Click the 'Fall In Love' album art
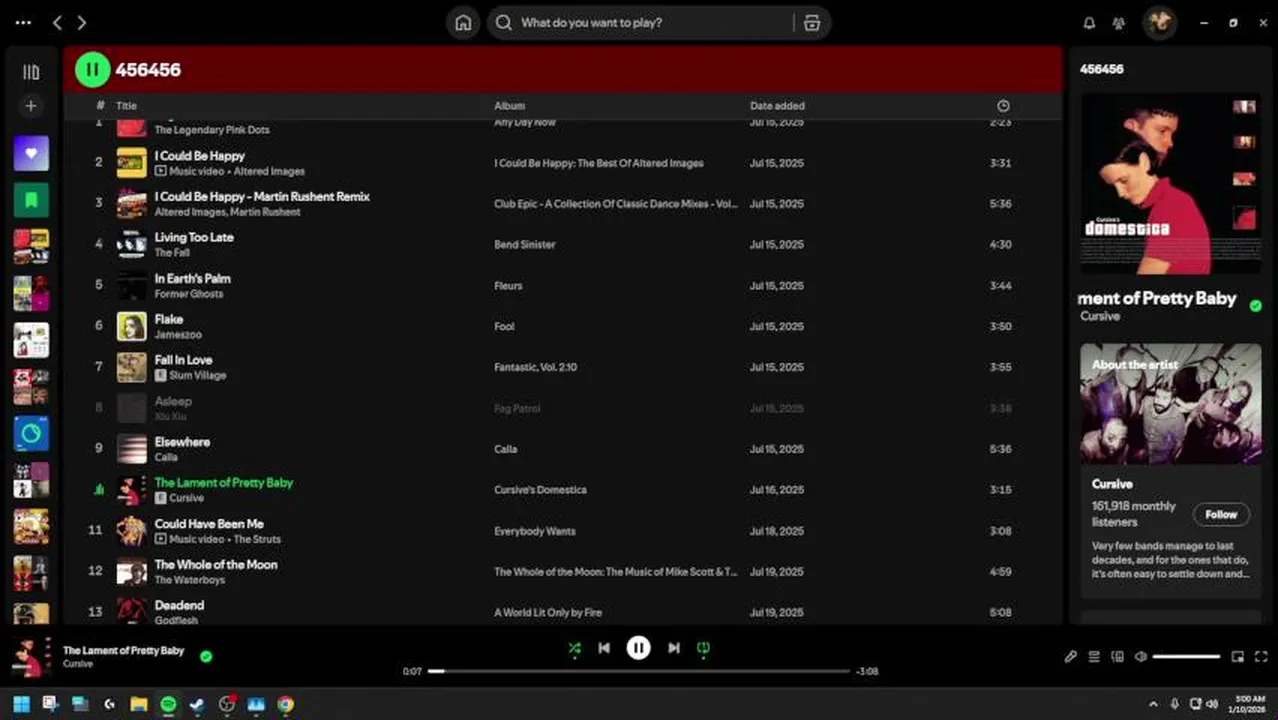 (131, 367)
